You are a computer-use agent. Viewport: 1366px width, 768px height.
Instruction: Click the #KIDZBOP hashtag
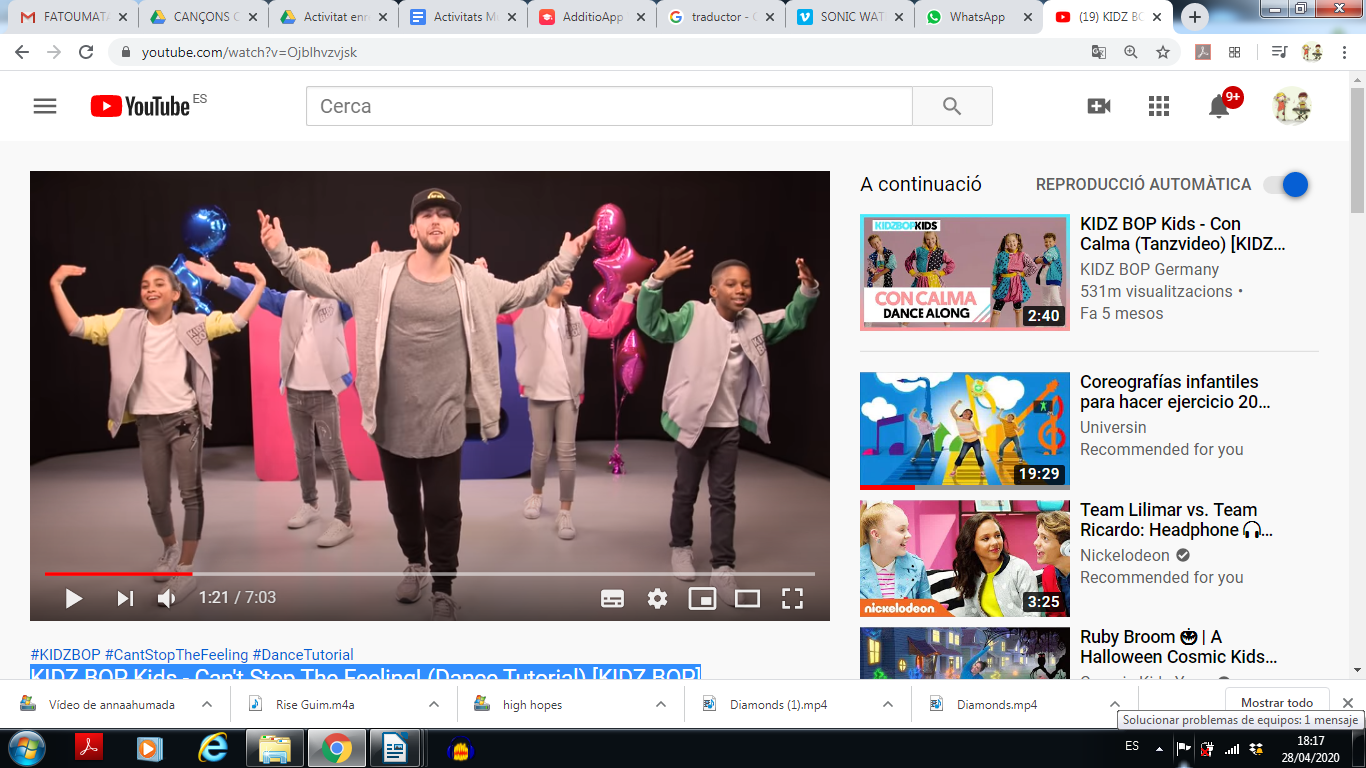pyautogui.click(x=65, y=655)
